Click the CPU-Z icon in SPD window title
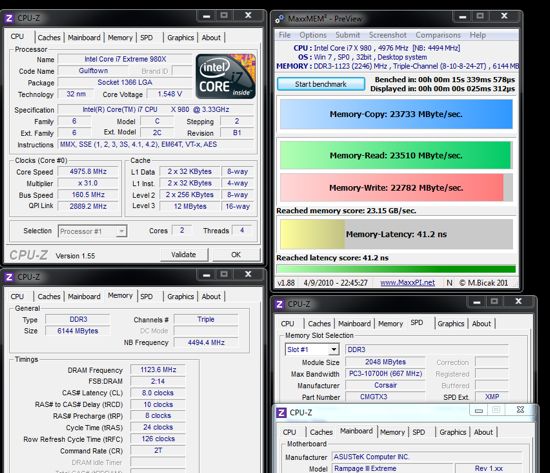550x473 pixels. point(280,304)
